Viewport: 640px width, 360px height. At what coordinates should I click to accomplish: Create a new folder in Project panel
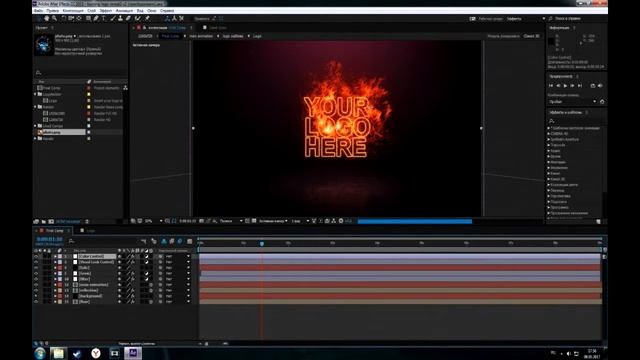click(43, 221)
